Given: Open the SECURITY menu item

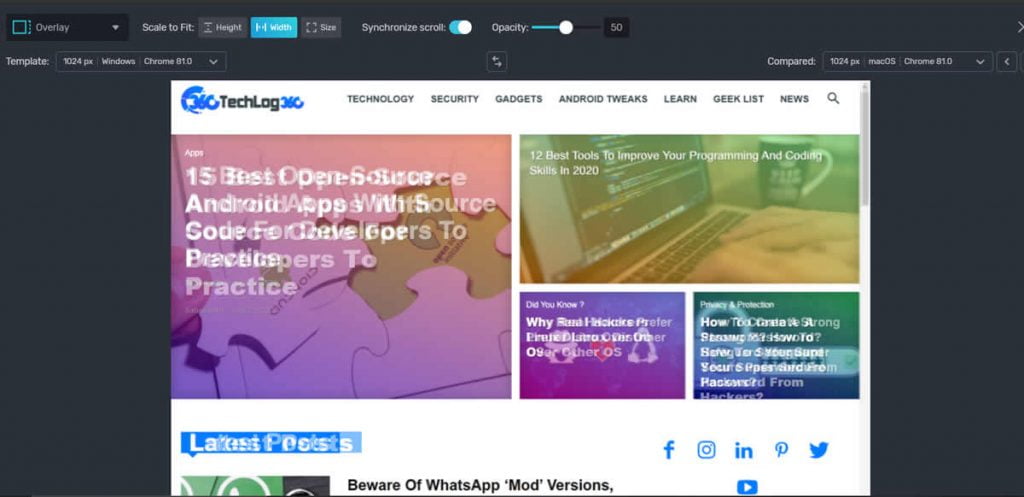Looking at the screenshot, I should click(454, 99).
